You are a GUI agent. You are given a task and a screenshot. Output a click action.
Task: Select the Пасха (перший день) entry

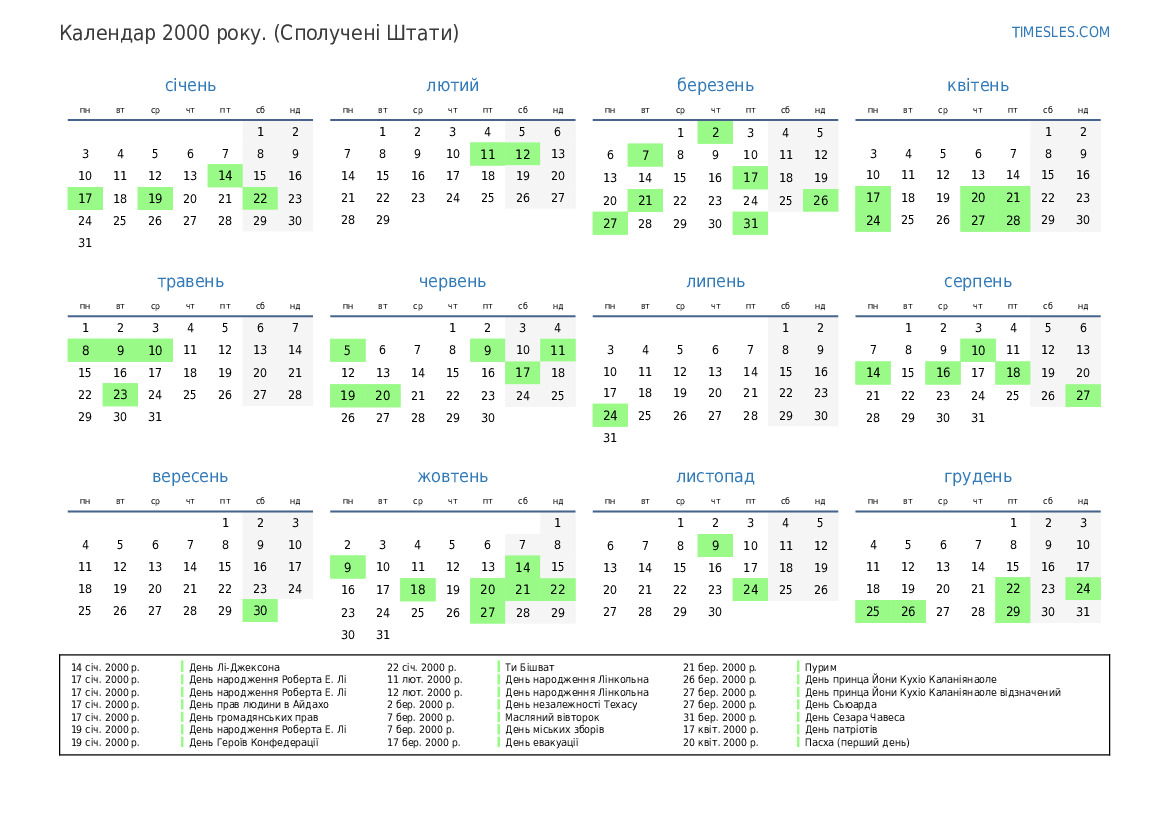(x=857, y=742)
